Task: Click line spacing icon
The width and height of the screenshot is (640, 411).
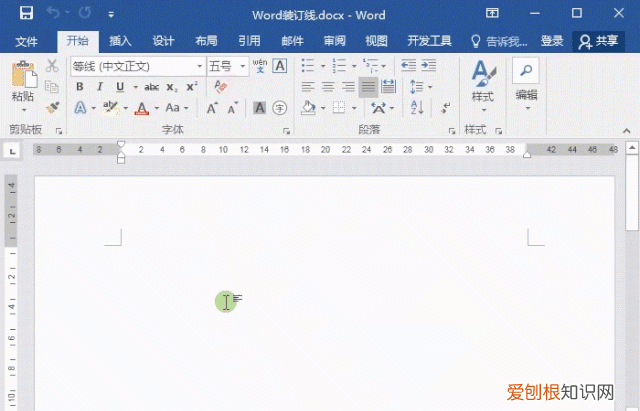Action: coord(416,87)
